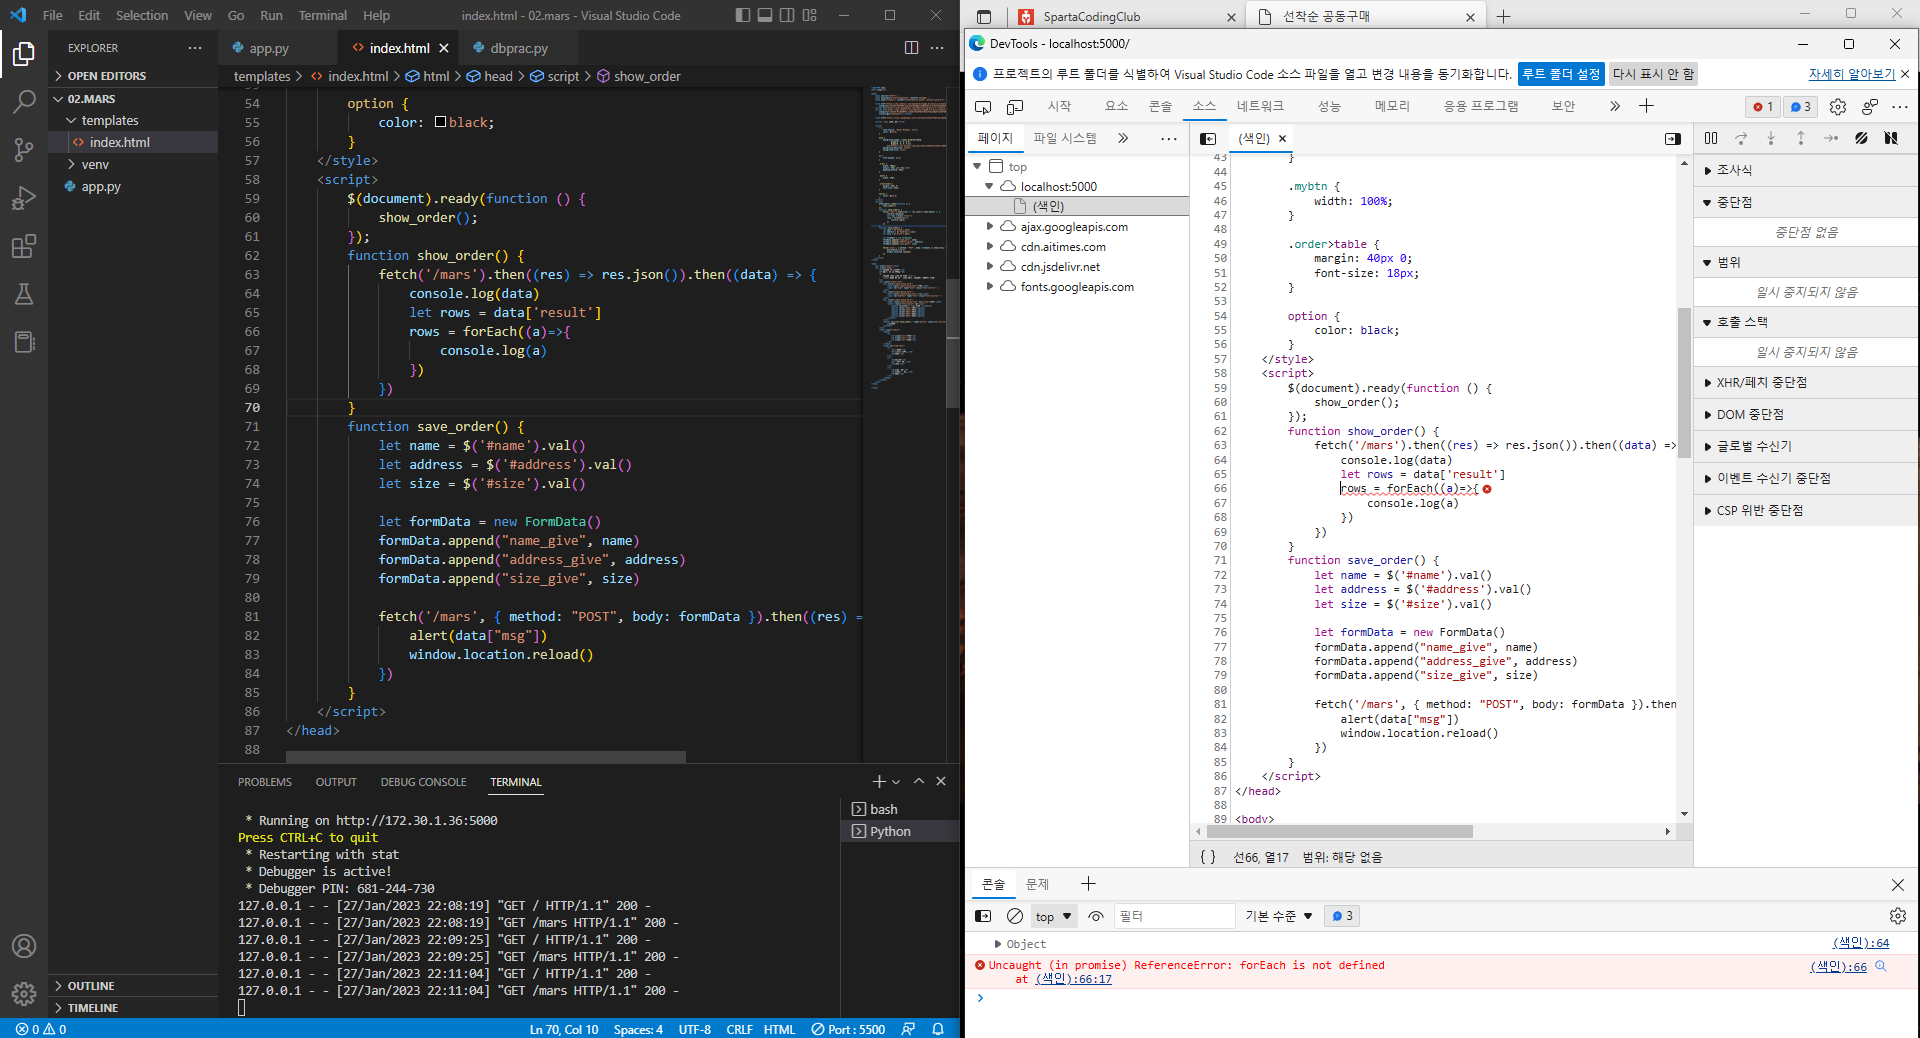This screenshot has width=1920, height=1038.
Task: Pause script execution in debugger
Action: [1711, 139]
